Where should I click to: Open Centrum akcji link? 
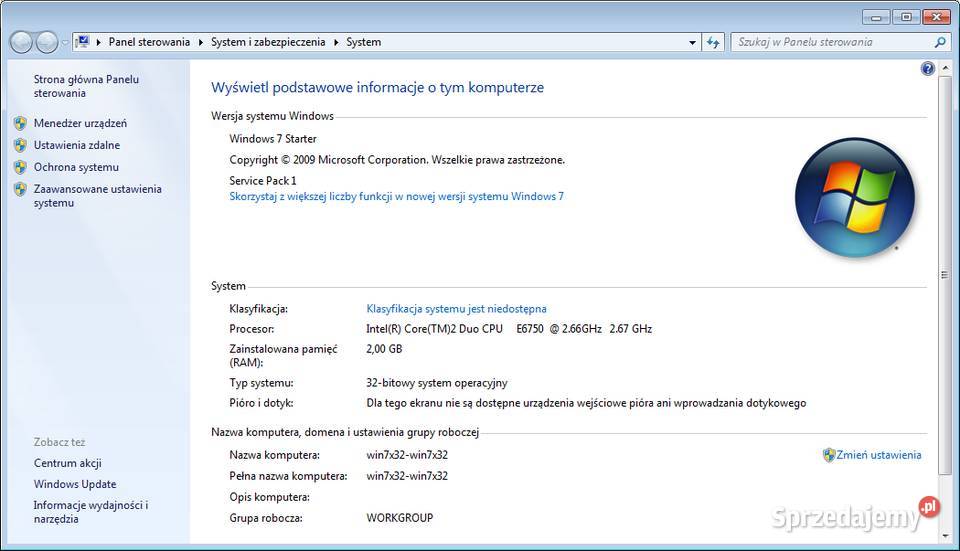click(67, 463)
